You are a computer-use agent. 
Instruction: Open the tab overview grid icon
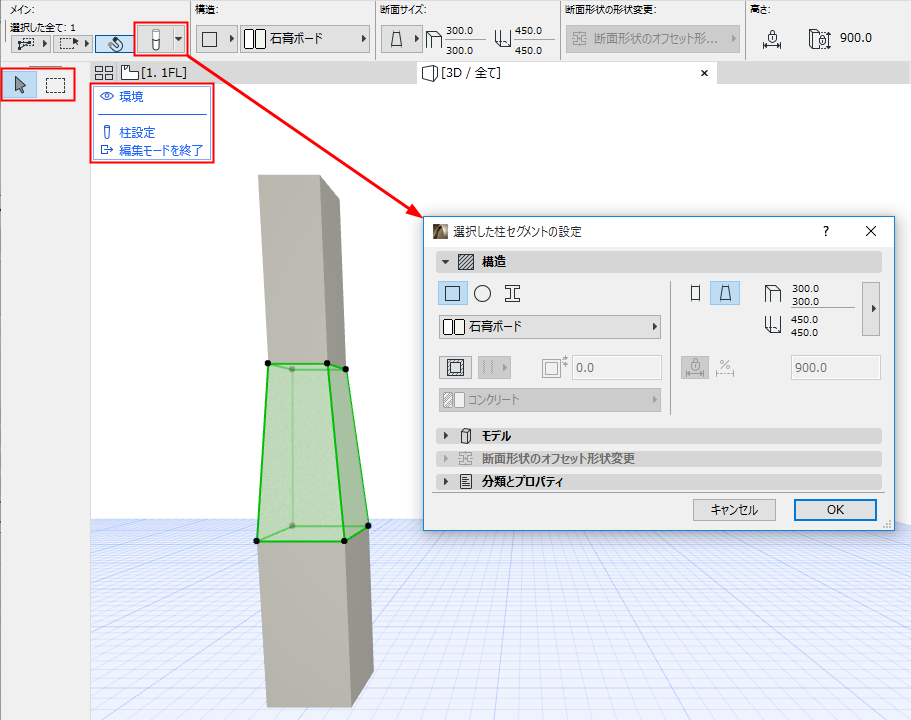[x=104, y=73]
